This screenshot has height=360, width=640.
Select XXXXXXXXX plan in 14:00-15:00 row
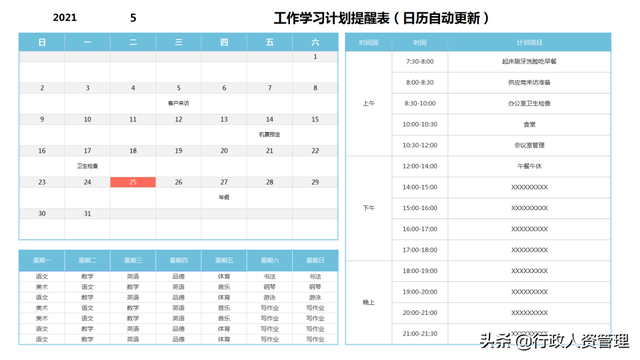(x=529, y=187)
